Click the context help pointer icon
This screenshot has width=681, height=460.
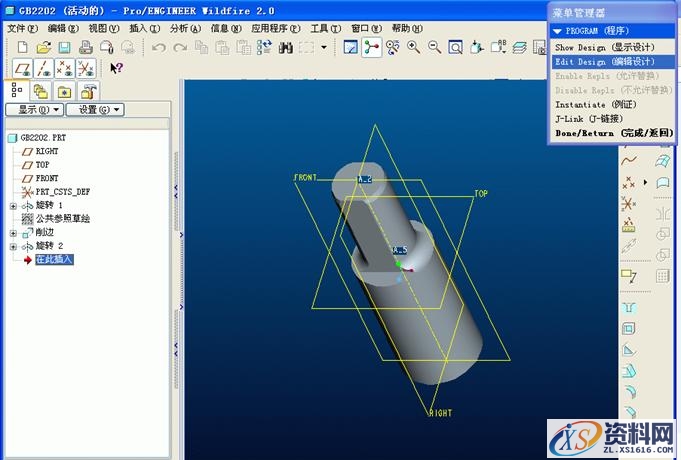pyautogui.click(x=116, y=68)
